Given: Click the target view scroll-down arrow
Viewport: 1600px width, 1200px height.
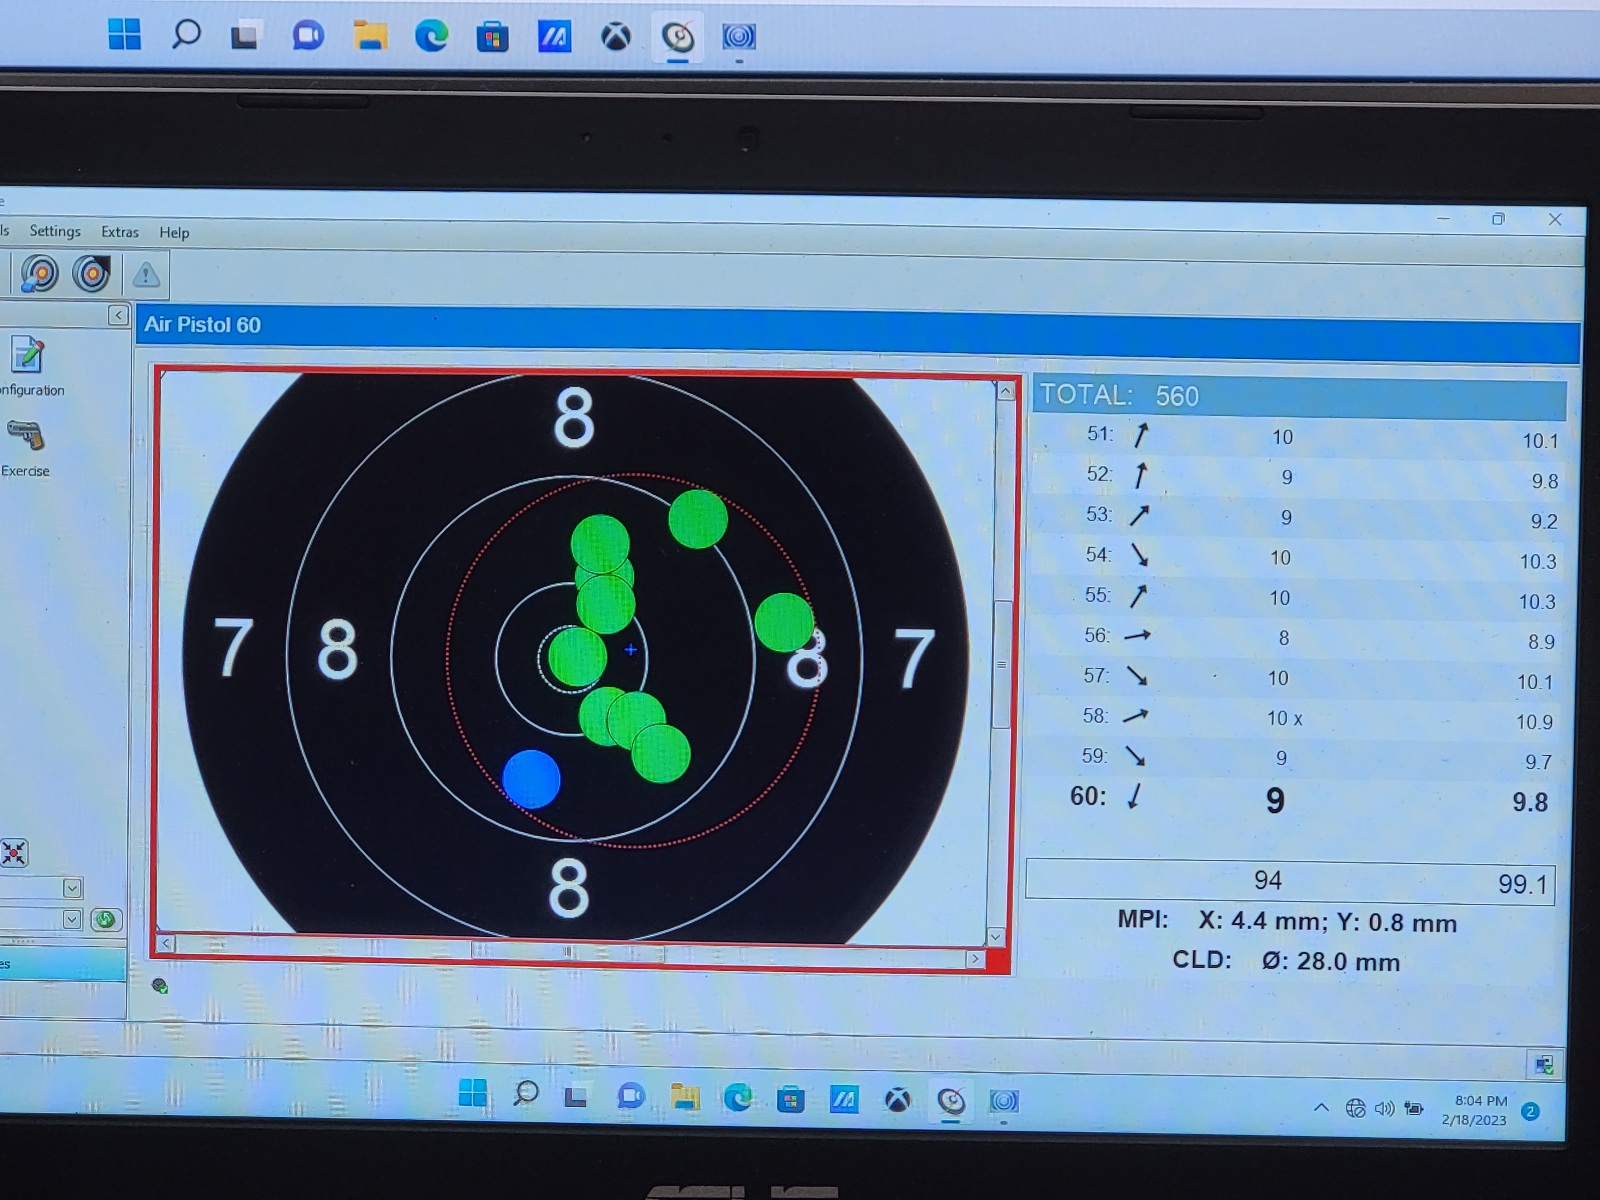Looking at the screenshot, I should coord(995,936).
